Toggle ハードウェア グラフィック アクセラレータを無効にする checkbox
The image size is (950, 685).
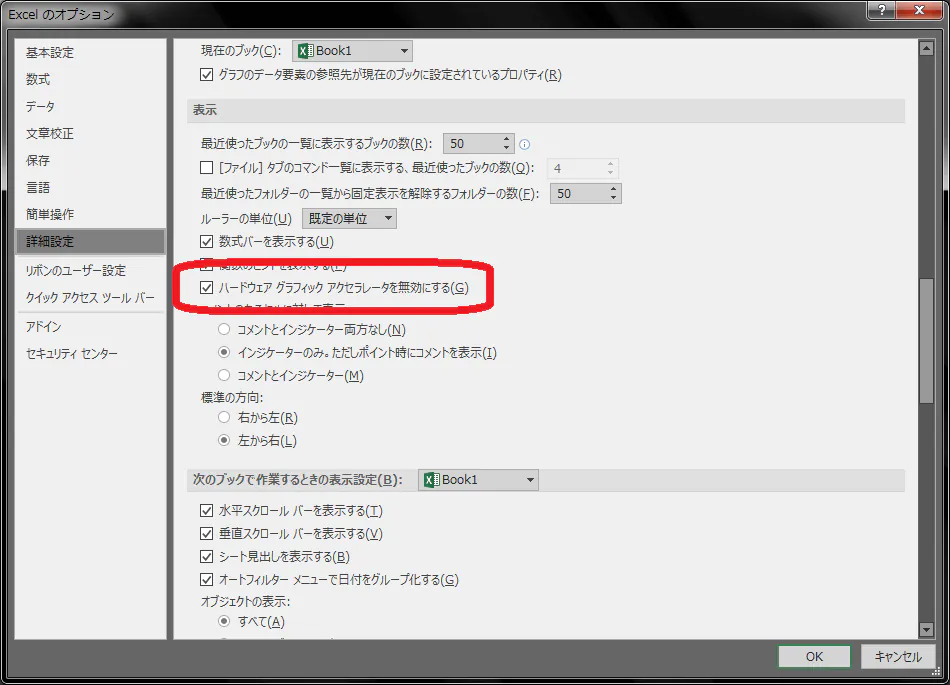pos(207,287)
